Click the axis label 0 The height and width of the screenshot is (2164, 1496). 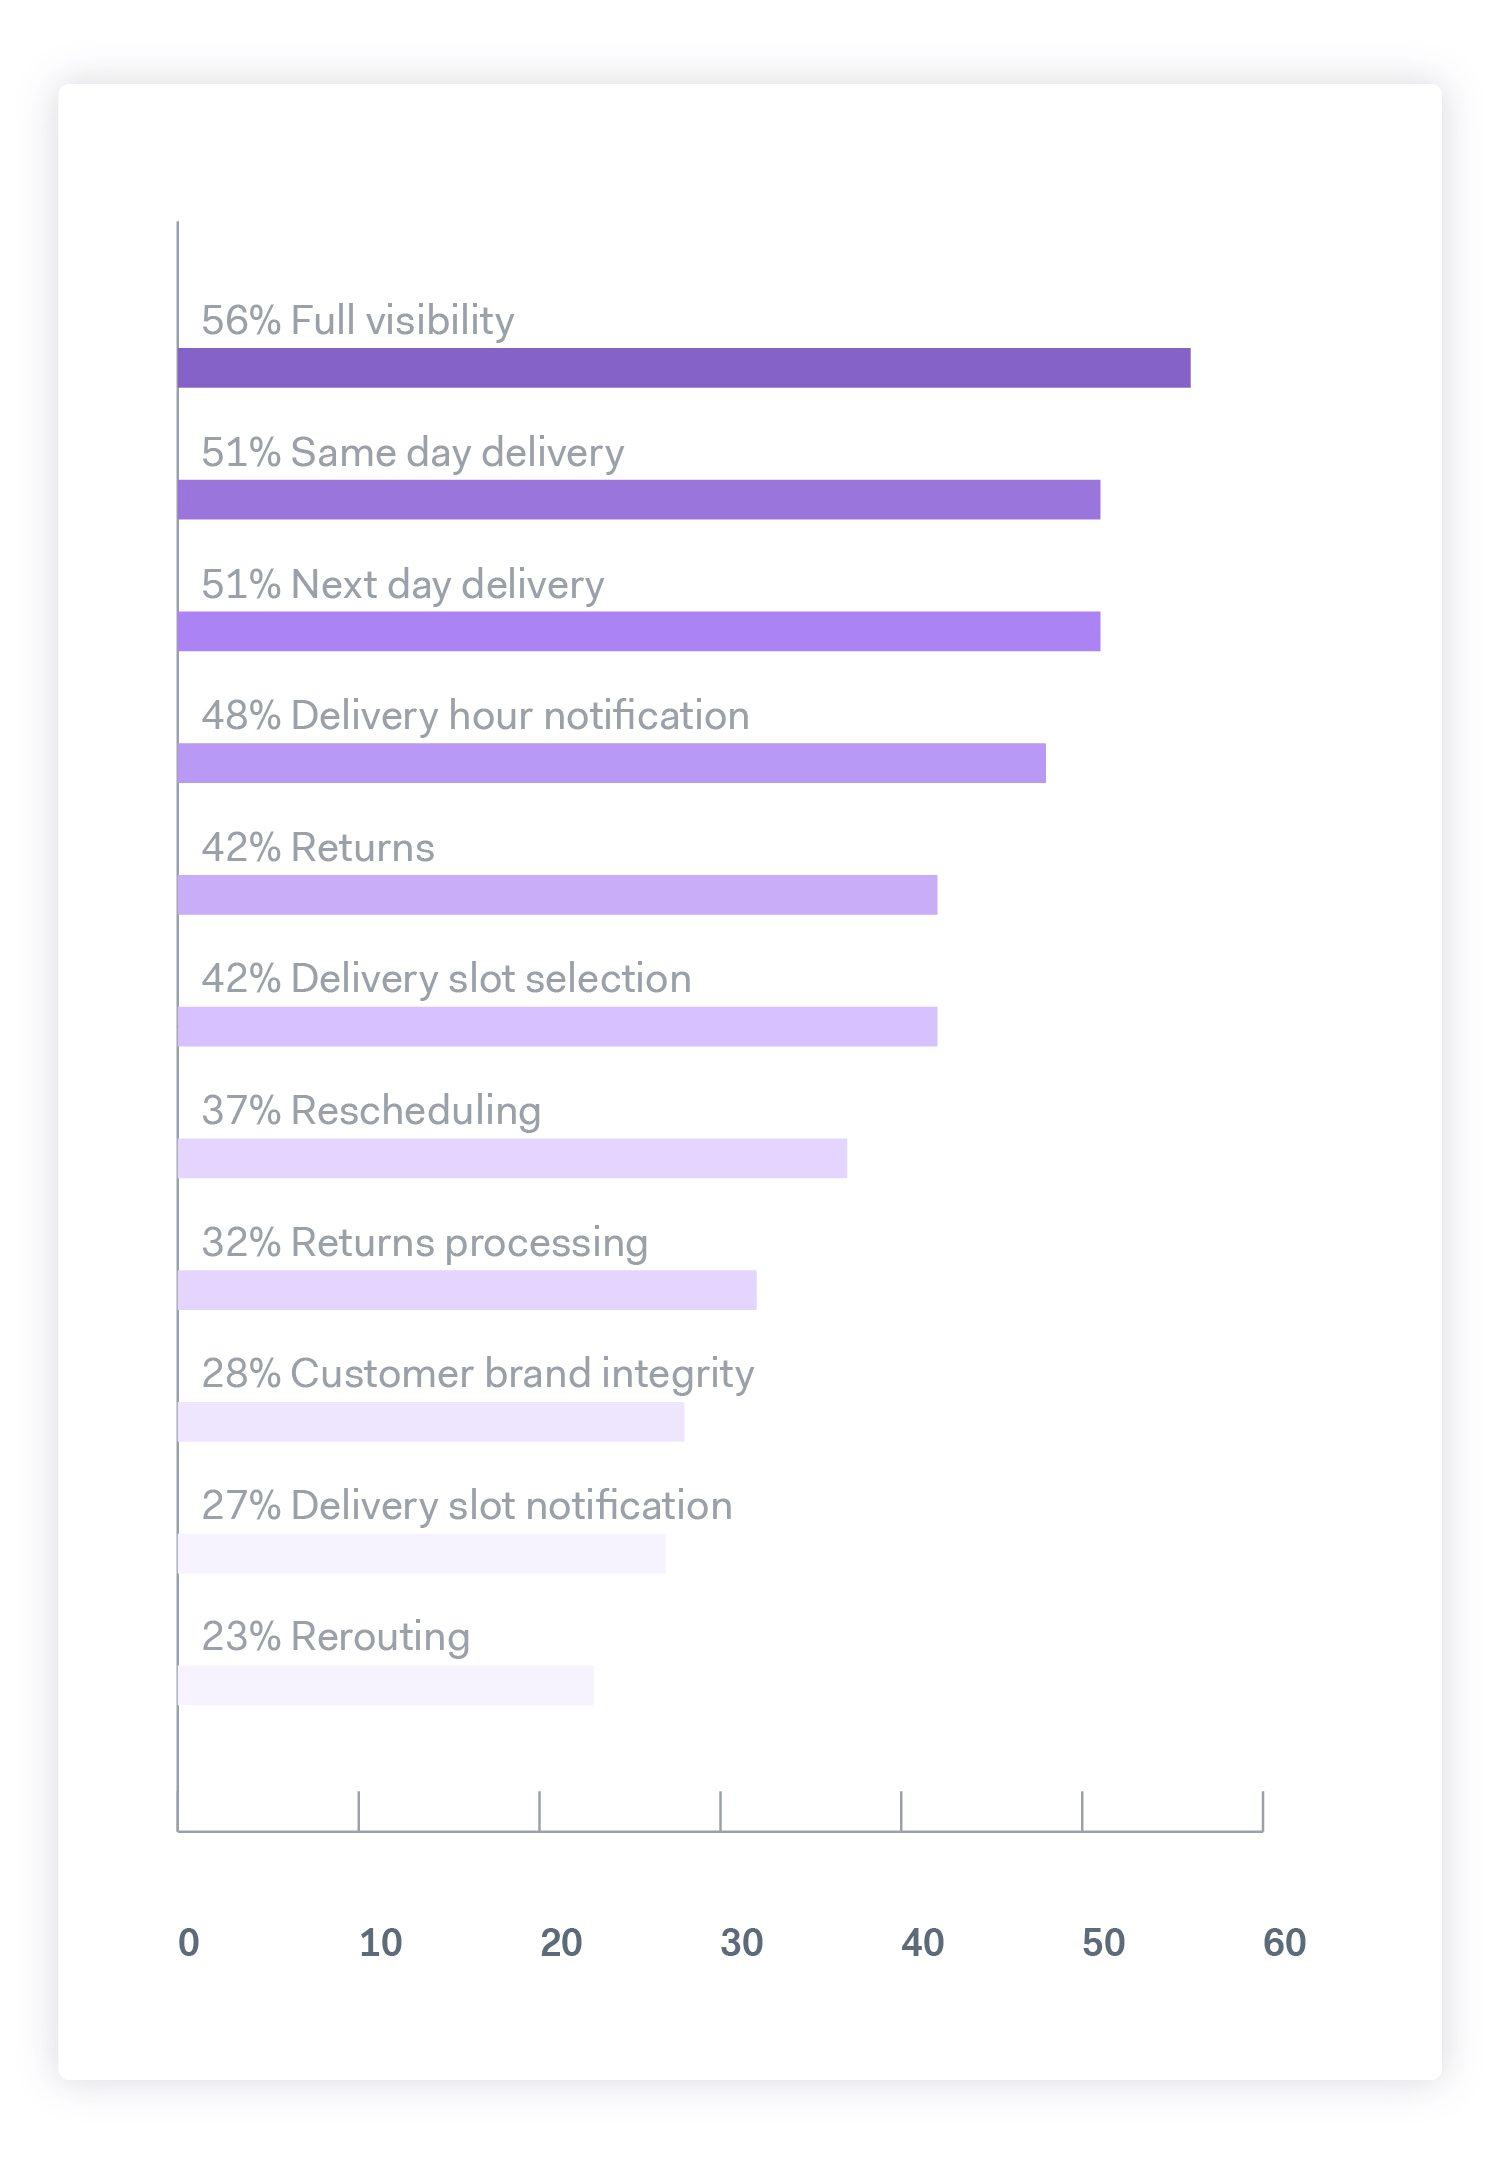click(189, 1942)
